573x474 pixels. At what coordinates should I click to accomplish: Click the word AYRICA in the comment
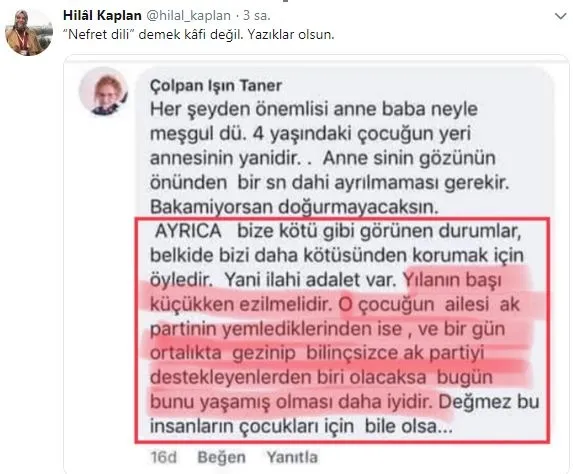click(x=188, y=231)
